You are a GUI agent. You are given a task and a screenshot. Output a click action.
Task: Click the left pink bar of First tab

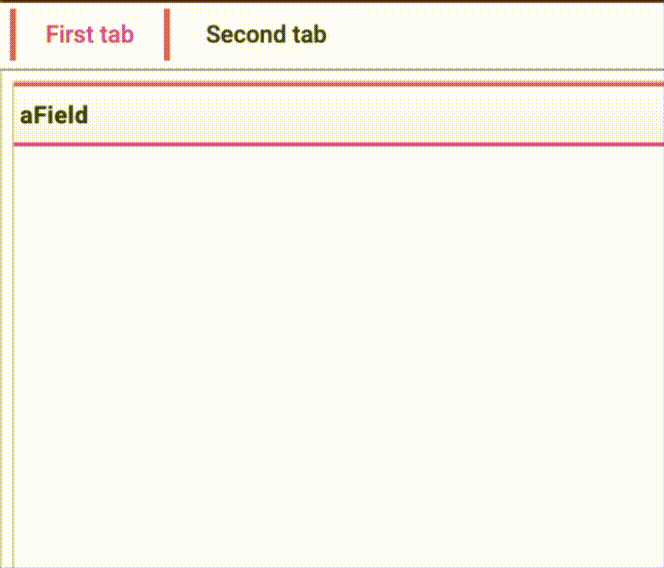click(x=13, y=34)
